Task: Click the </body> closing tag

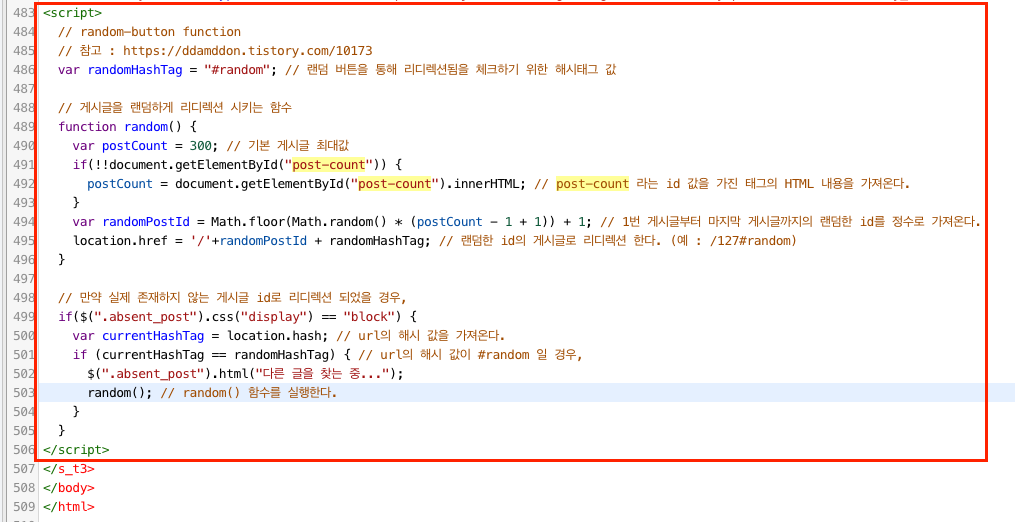Action: (69, 488)
